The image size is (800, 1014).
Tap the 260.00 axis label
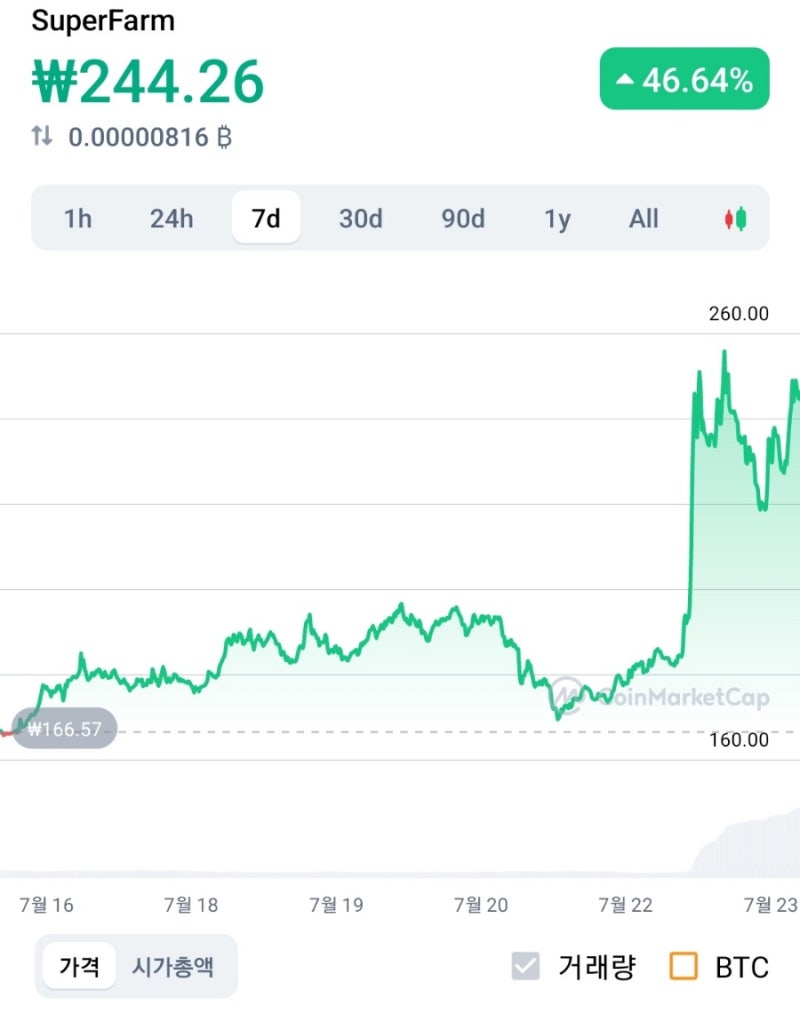pos(739,314)
